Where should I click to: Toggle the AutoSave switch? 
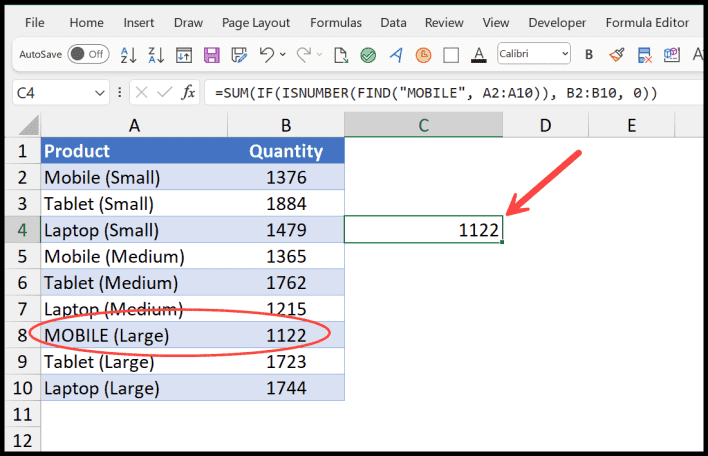(88, 55)
